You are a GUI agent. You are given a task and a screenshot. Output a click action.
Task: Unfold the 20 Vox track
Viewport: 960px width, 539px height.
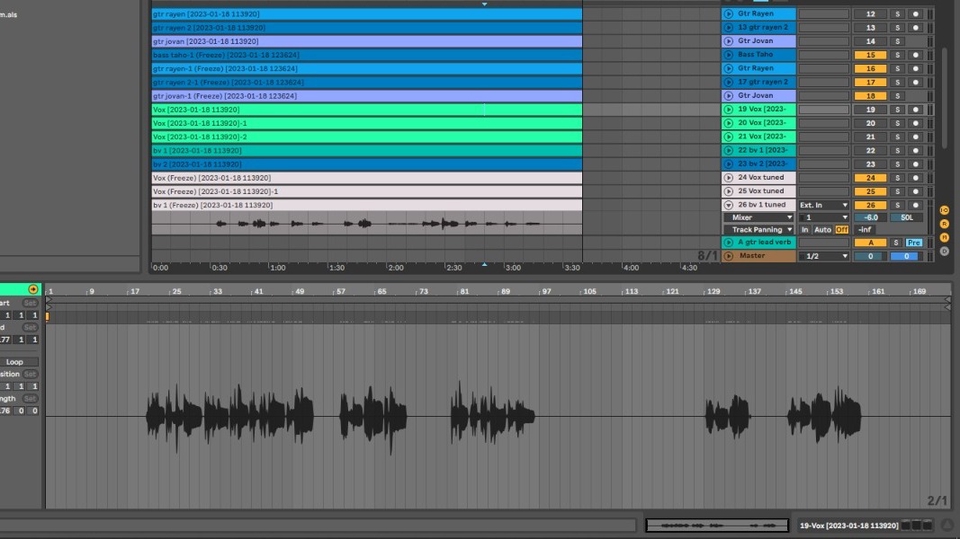tap(728, 123)
